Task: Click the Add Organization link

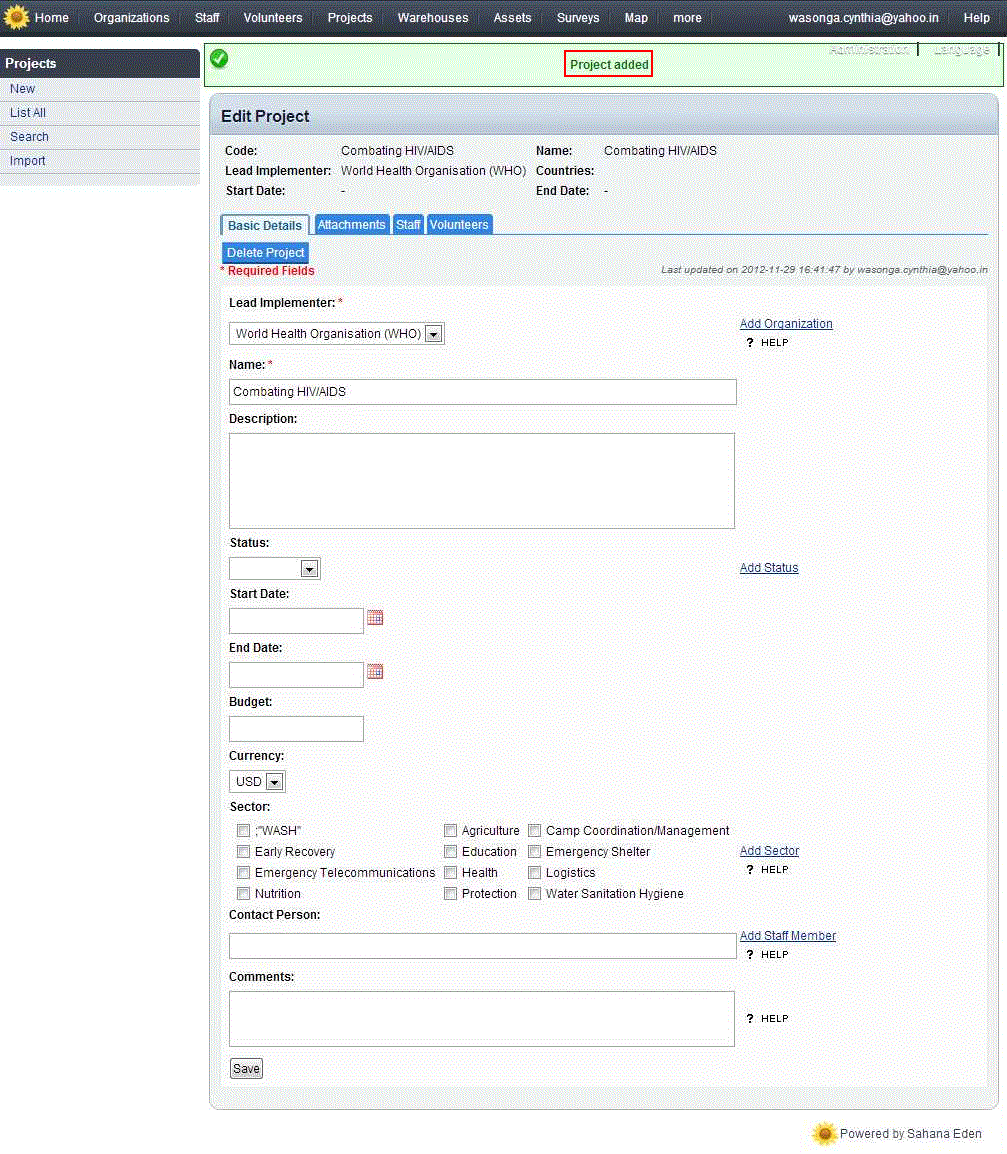Action: point(786,324)
